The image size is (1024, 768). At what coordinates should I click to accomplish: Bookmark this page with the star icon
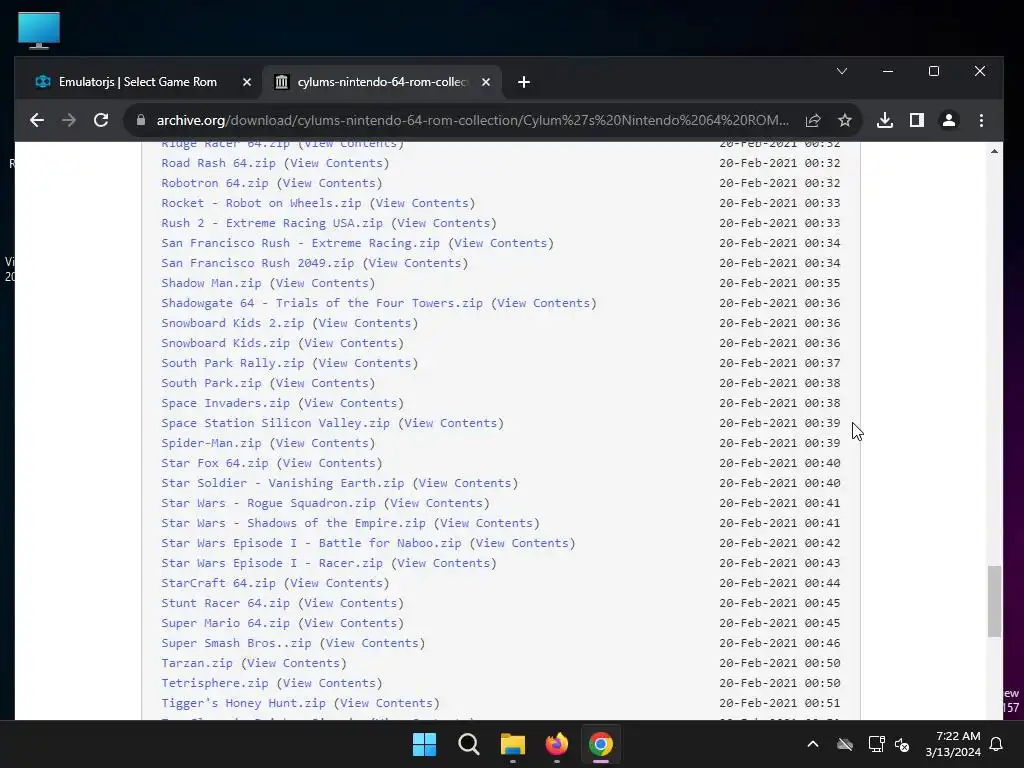[x=845, y=120]
